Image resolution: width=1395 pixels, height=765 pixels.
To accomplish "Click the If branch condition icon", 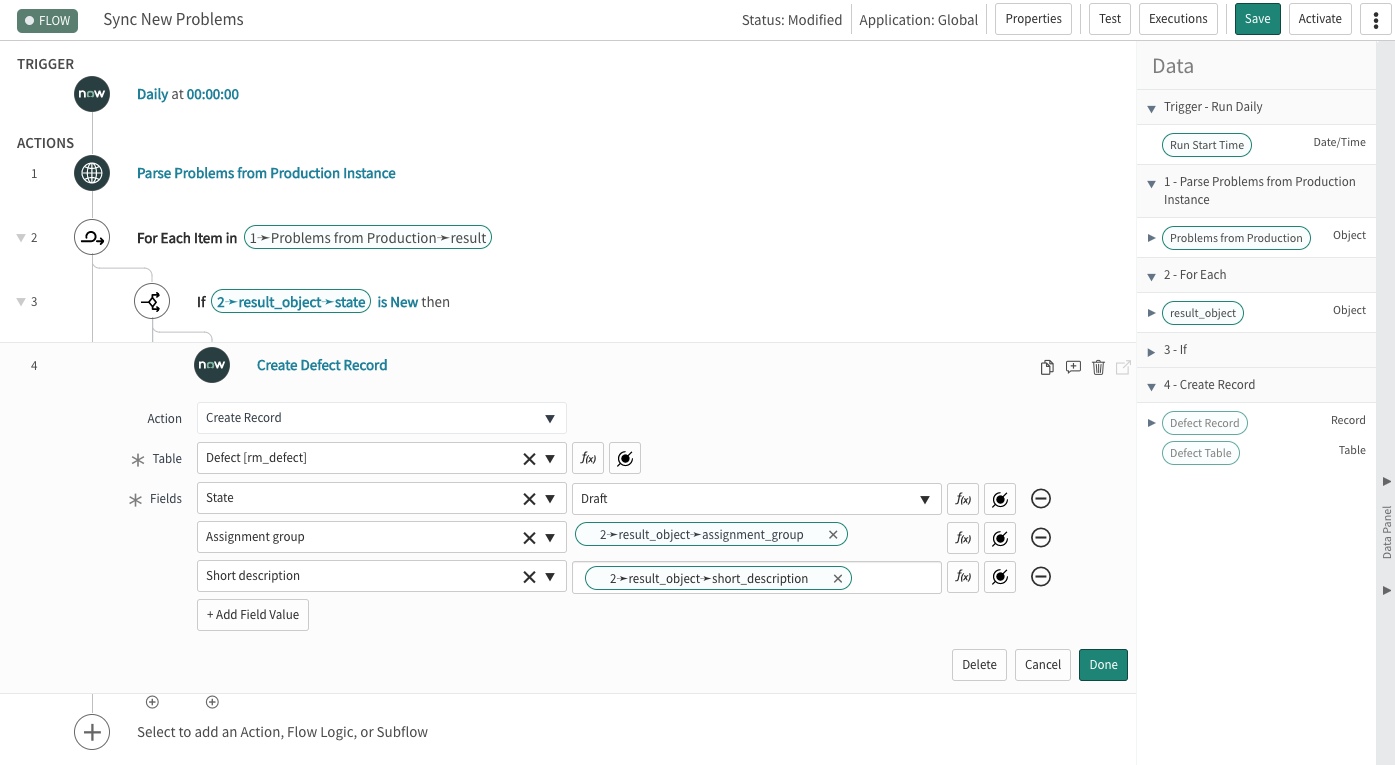I will 152,301.
